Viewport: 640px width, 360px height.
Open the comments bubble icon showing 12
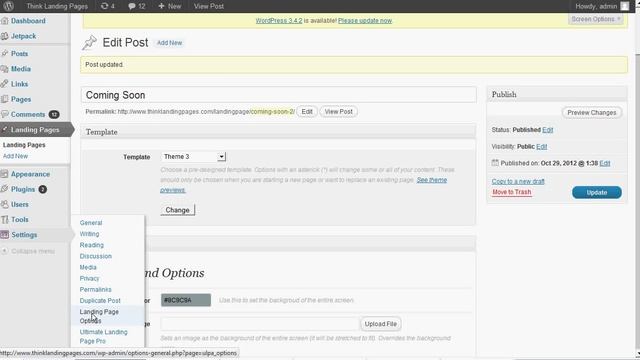tap(136, 6)
